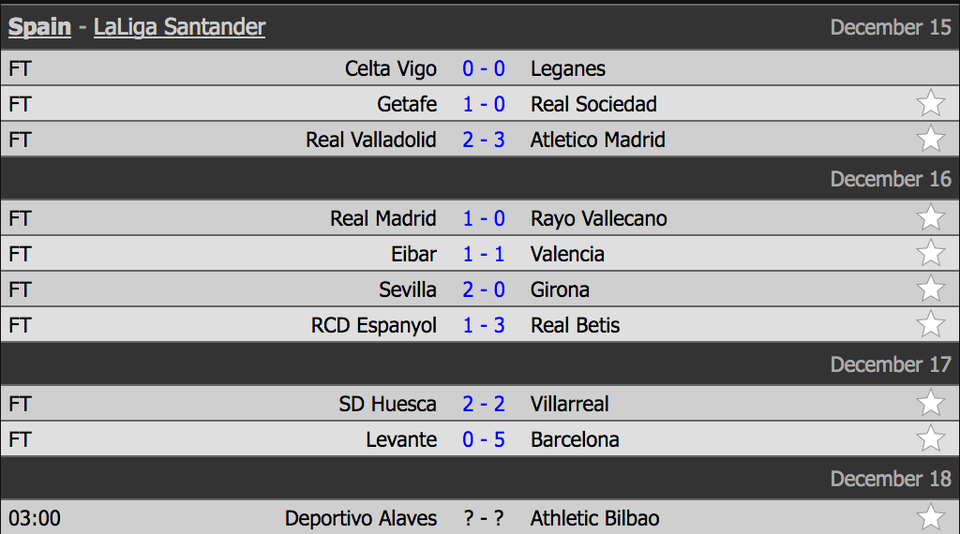Favorite the SD Huesca vs Villarreal match
The height and width of the screenshot is (534, 960).
coord(930,403)
